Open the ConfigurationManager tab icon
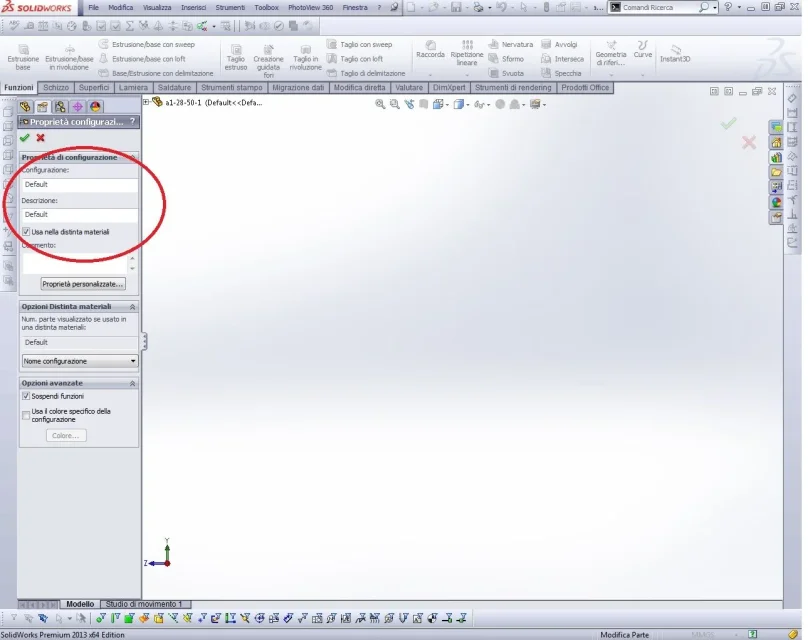Viewport: 808px width, 640px height. pos(60,106)
